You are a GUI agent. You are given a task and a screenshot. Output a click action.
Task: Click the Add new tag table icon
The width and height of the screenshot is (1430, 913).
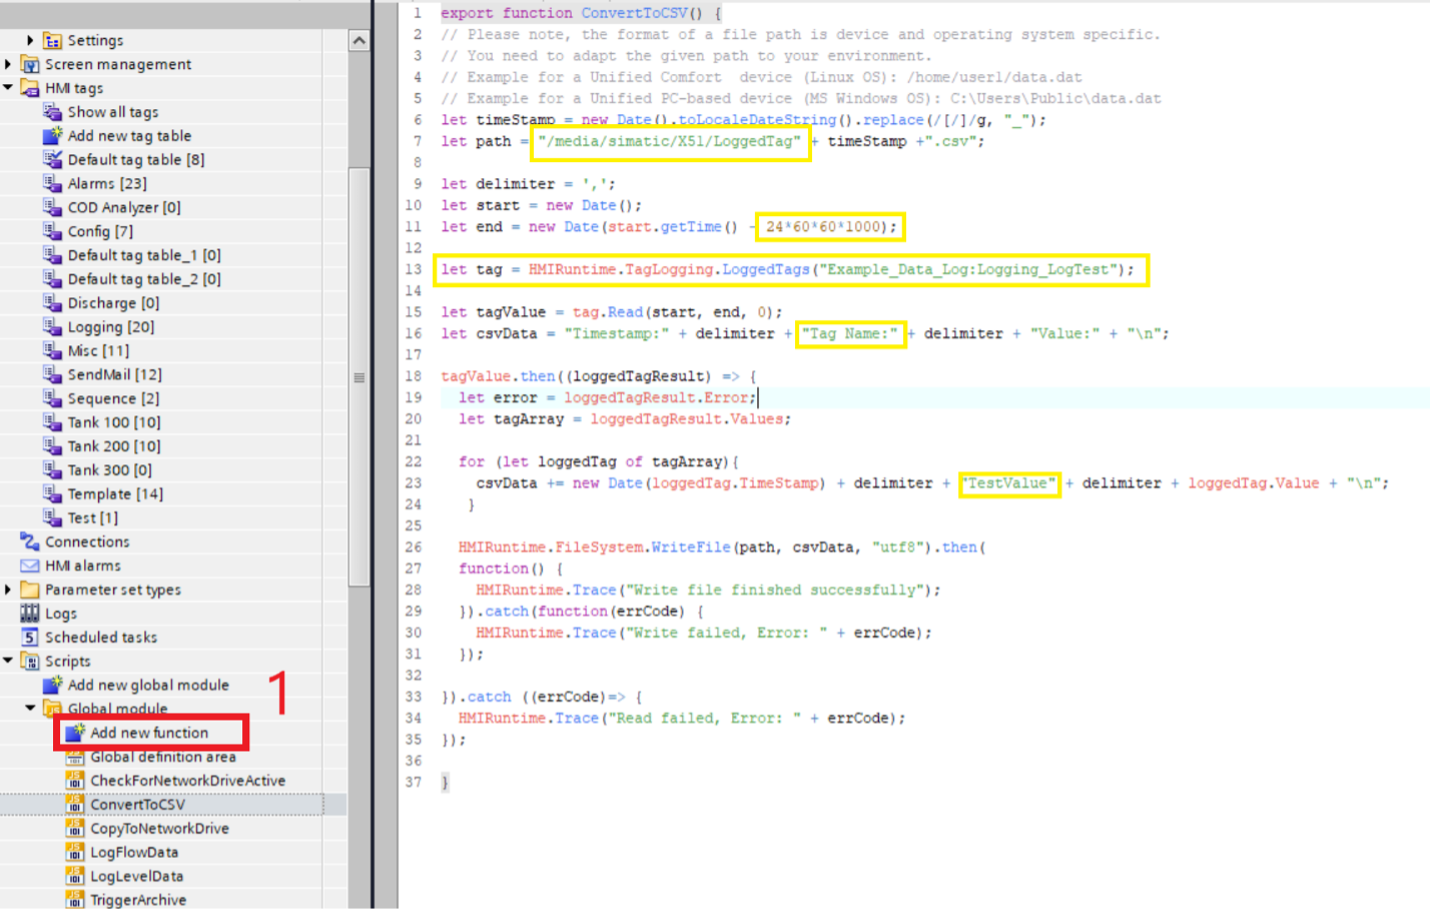(53, 136)
